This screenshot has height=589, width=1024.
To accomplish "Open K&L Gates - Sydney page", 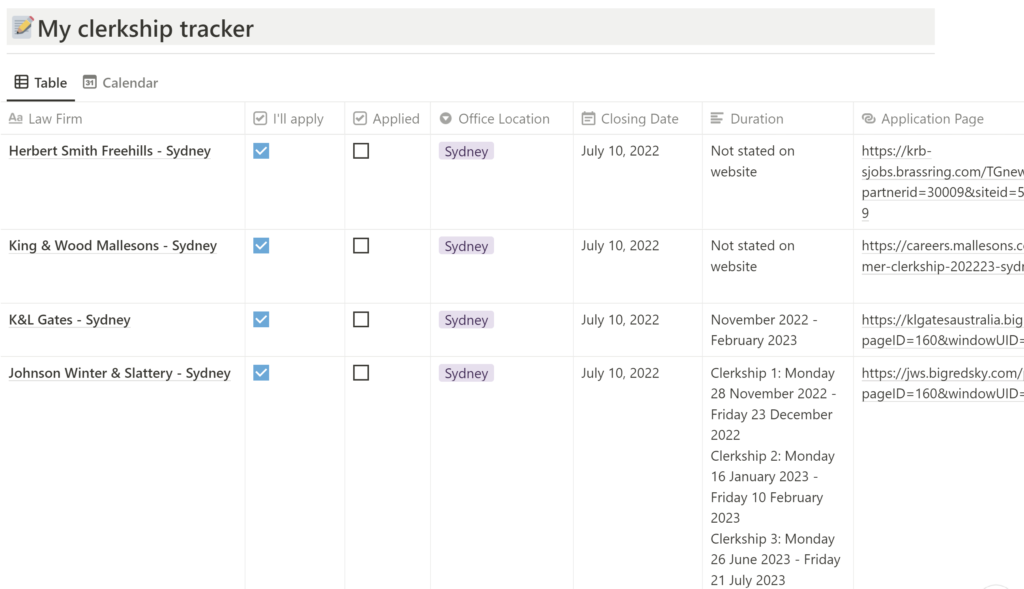I will (69, 319).
